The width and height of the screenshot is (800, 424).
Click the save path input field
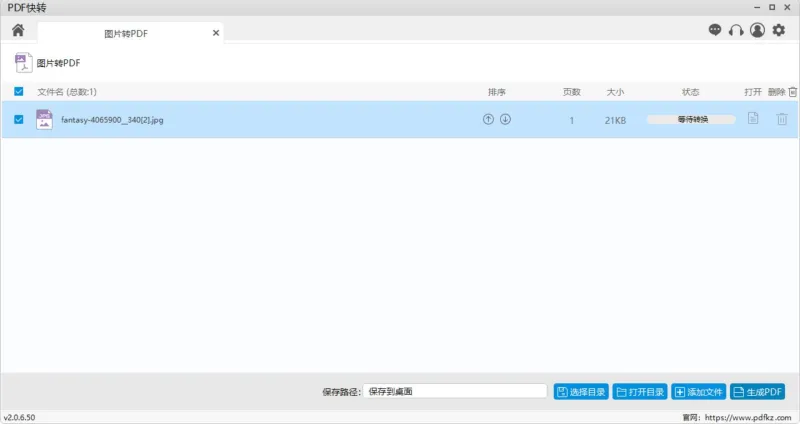[455, 391]
